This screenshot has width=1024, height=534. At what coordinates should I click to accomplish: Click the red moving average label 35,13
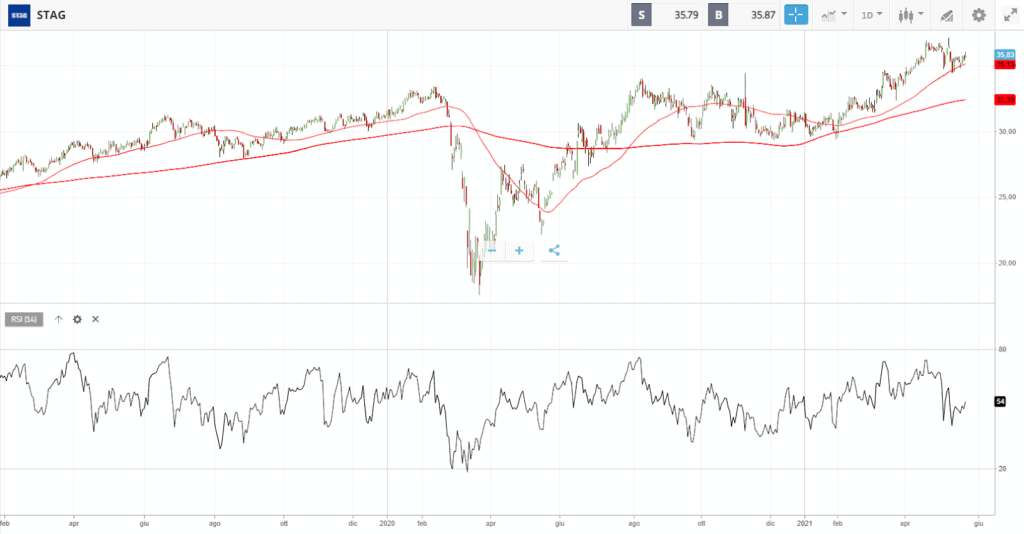coord(1005,64)
